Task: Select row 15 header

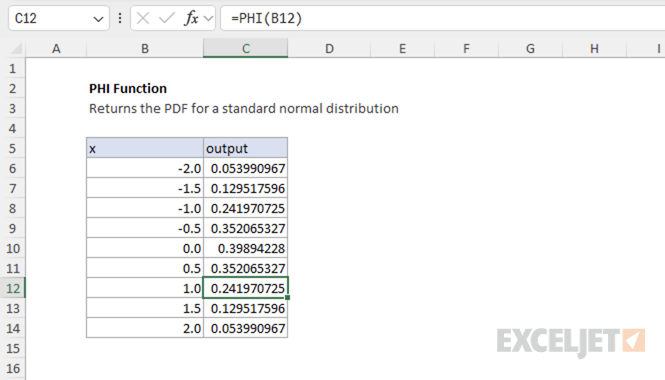Action: [13, 348]
